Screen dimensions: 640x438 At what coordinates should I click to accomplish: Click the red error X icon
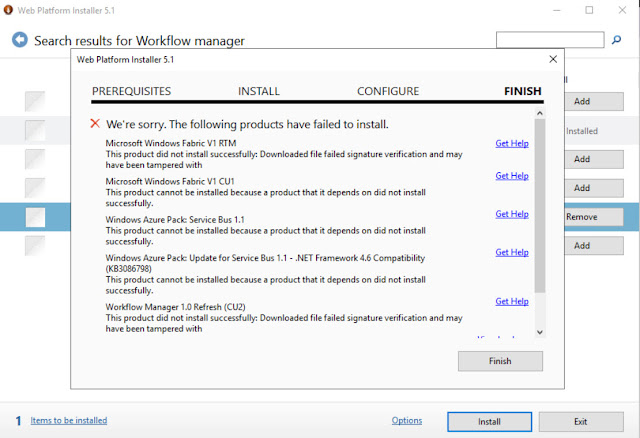95,124
